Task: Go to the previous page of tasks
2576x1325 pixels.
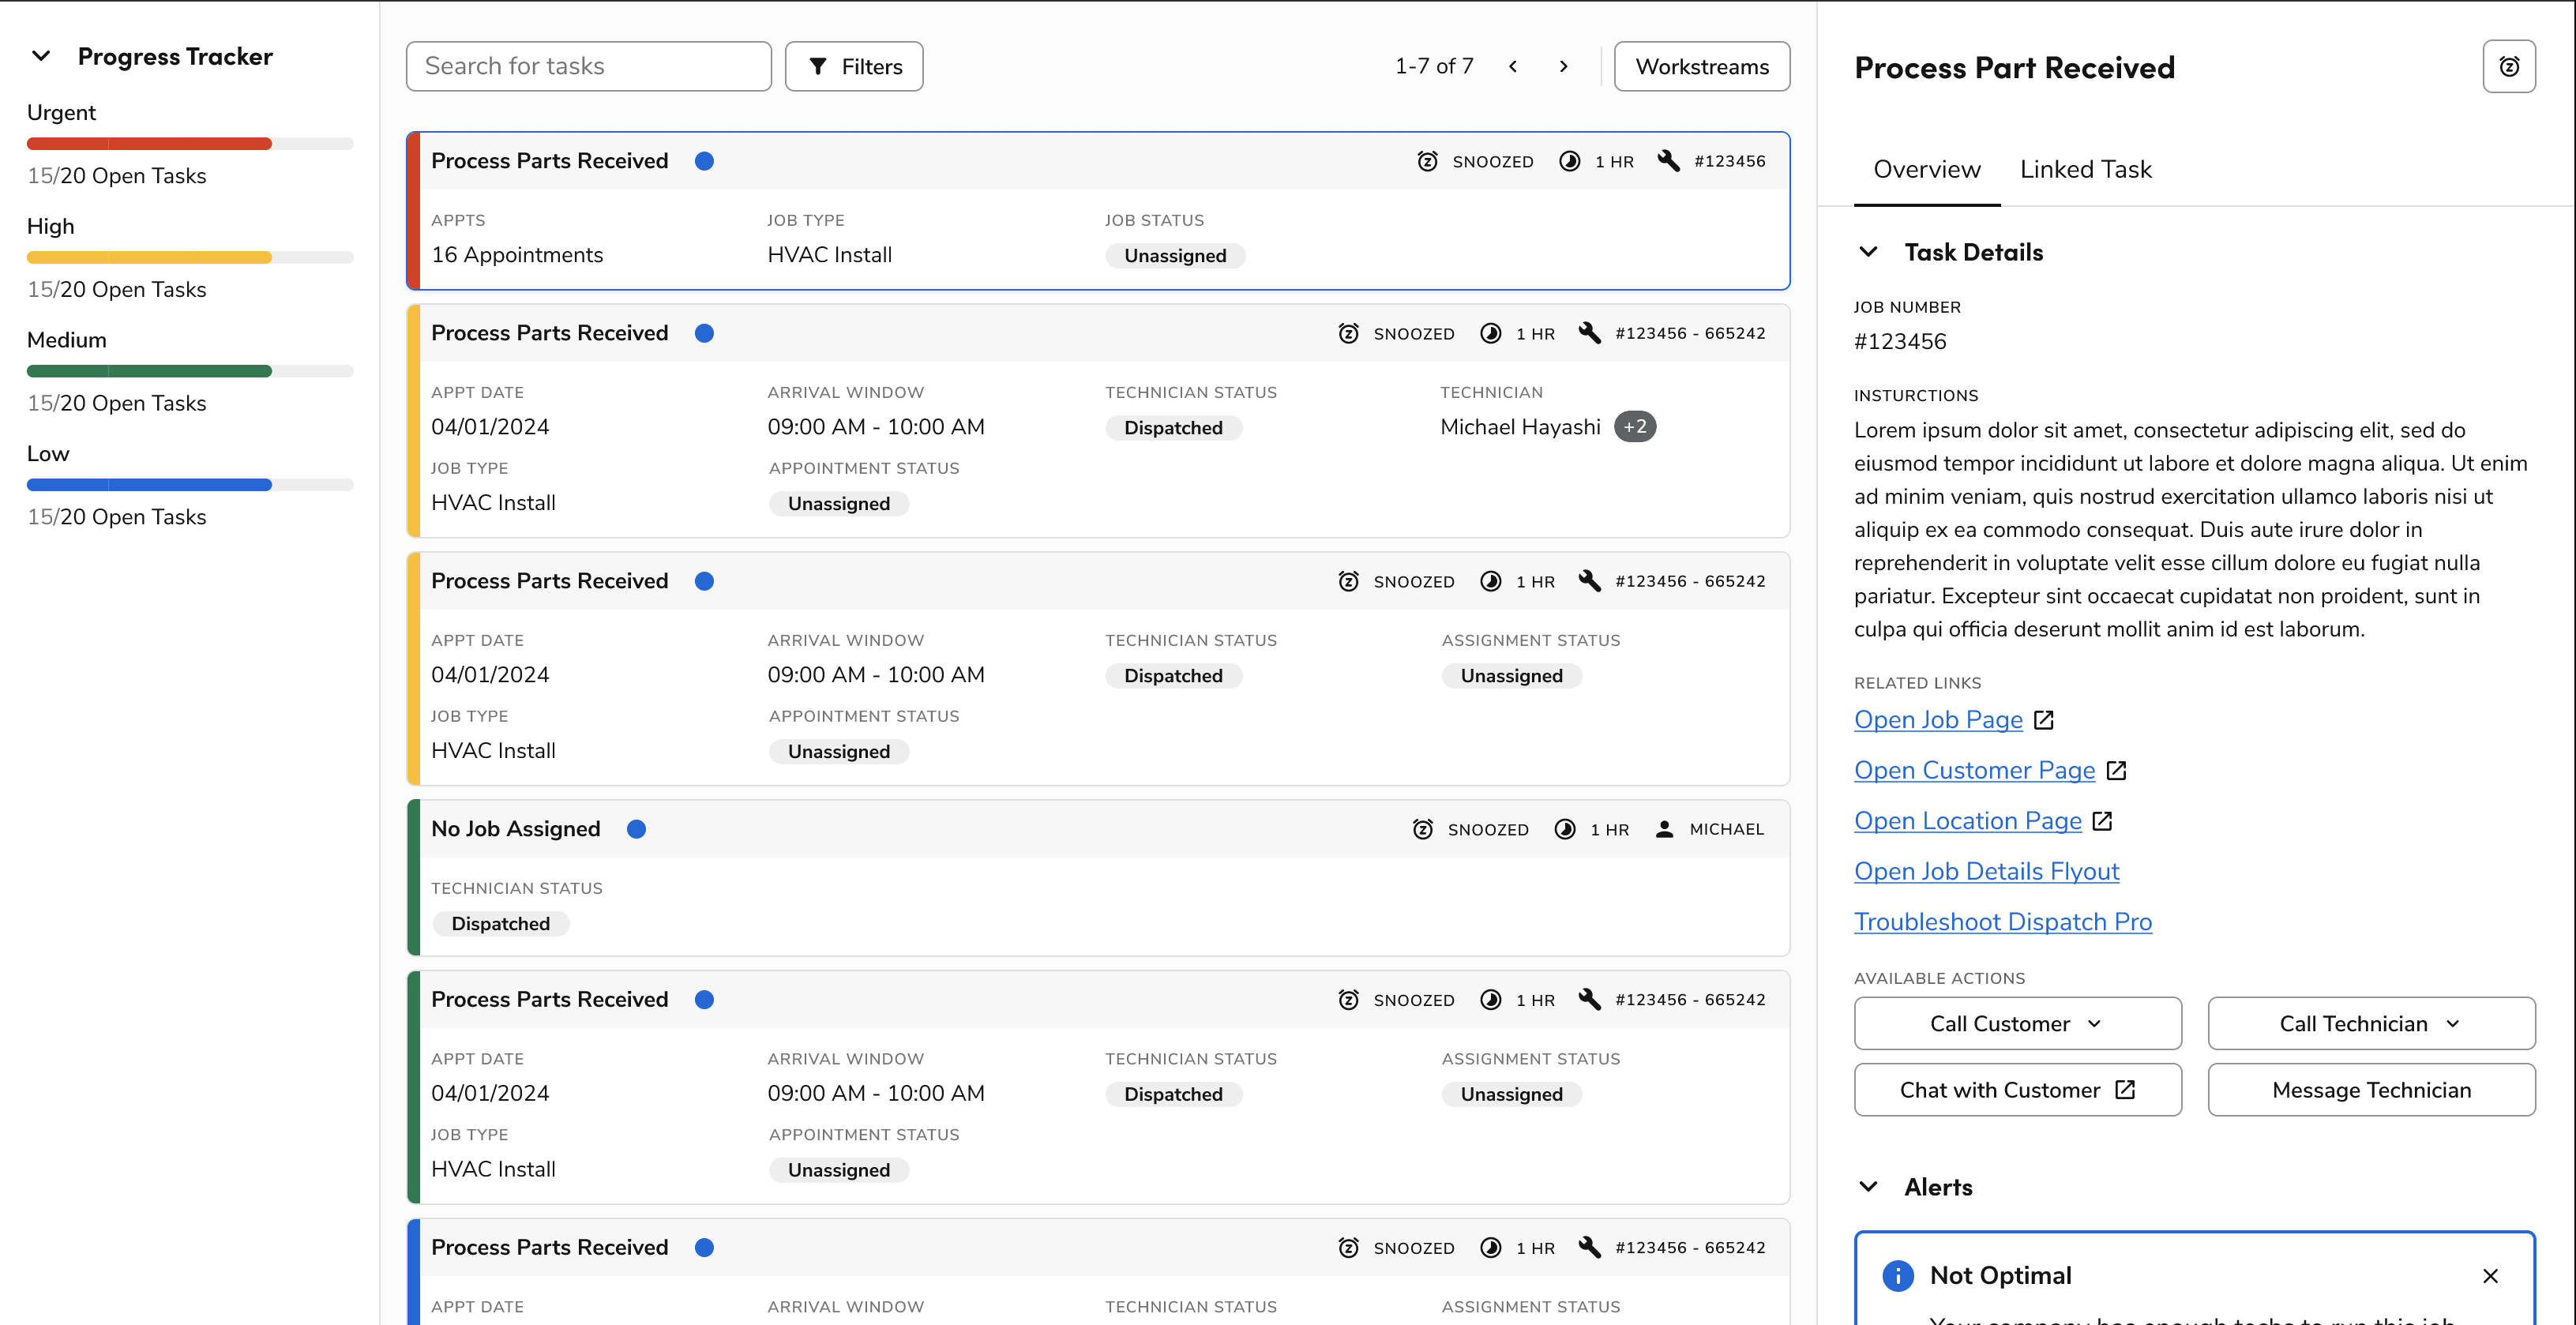Action: tap(1513, 67)
